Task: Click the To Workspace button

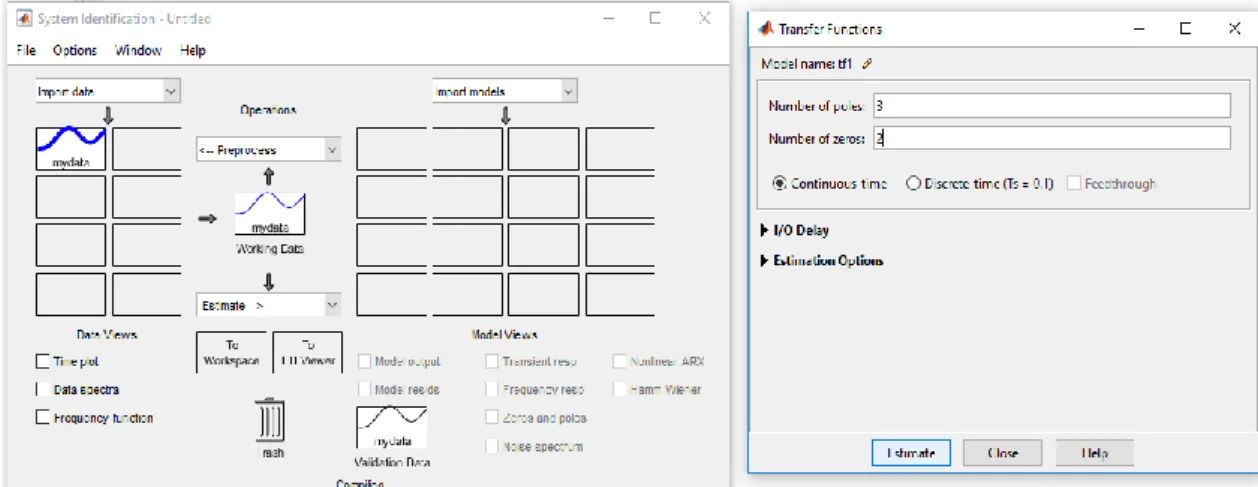Action: tap(232, 352)
